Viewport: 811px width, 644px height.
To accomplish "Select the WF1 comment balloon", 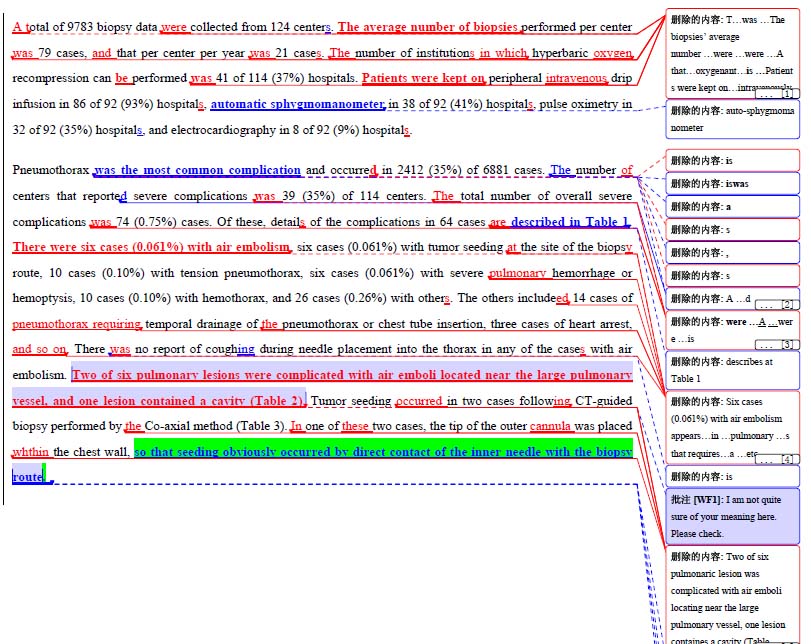I will point(732,516).
